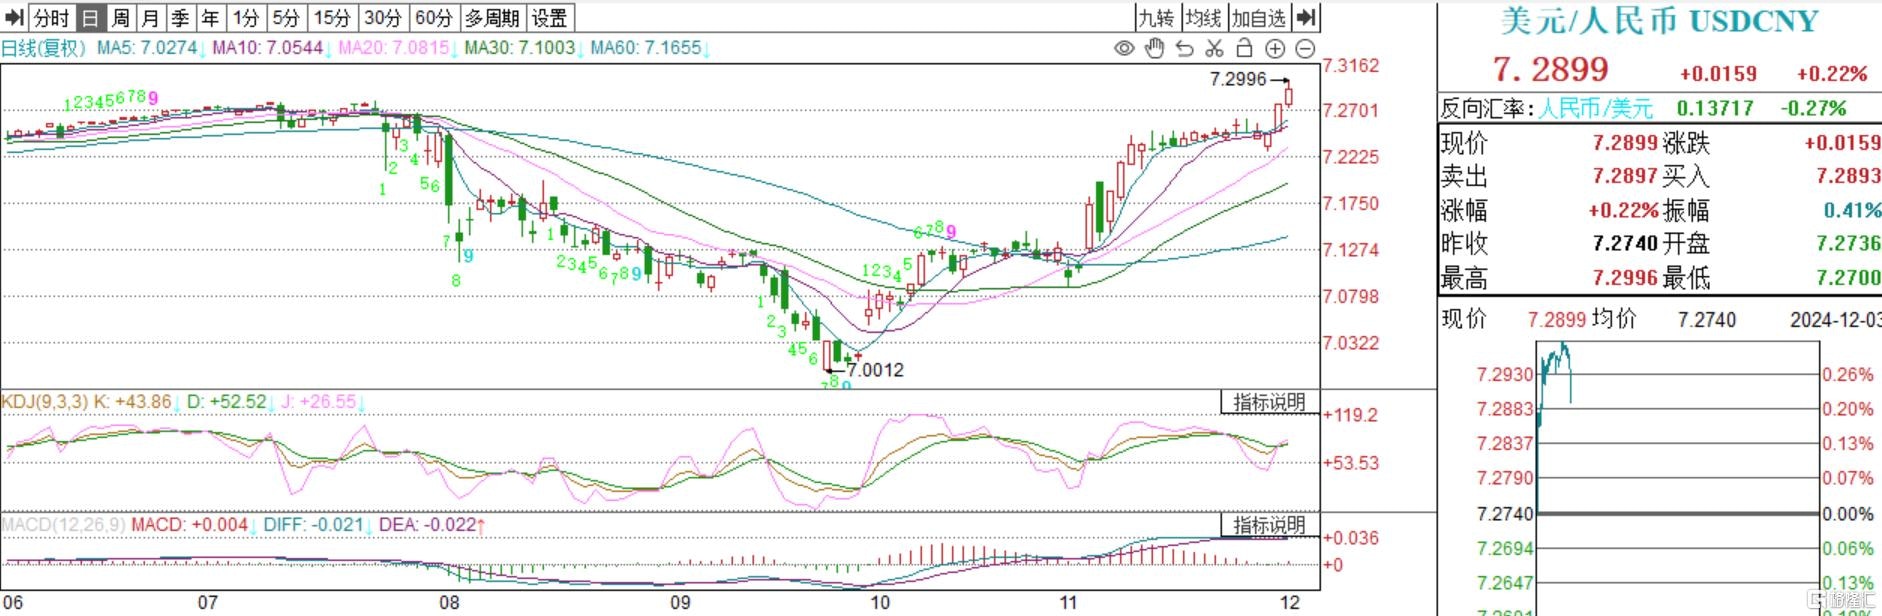
Task: Click the right-side panel arrow icon
Action: coord(1306,18)
